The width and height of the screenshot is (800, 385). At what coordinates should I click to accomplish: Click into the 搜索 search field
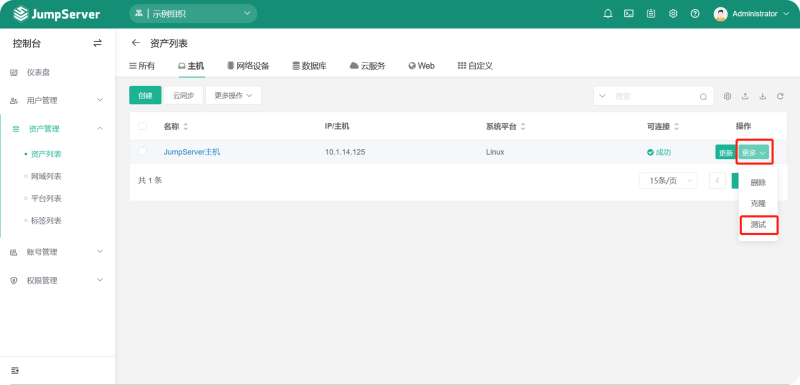654,96
